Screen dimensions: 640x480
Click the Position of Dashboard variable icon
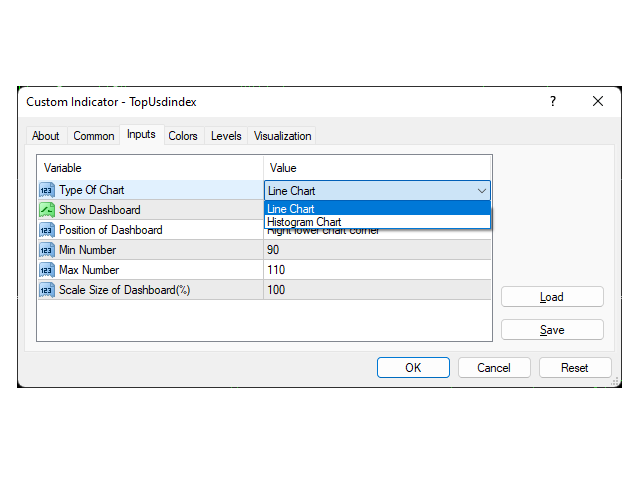coord(47,230)
